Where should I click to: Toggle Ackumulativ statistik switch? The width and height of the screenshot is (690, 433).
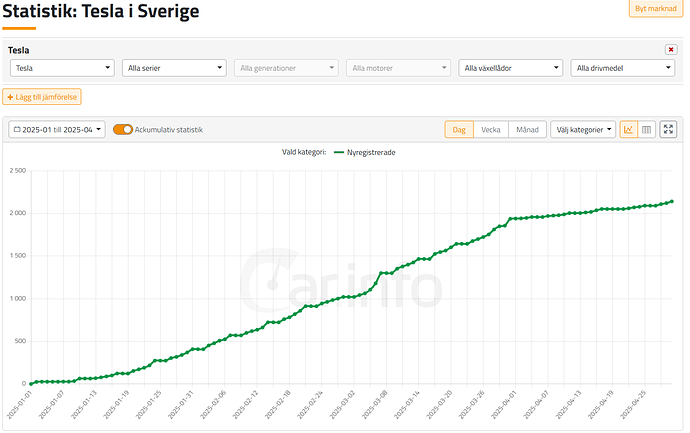pos(123,129)
